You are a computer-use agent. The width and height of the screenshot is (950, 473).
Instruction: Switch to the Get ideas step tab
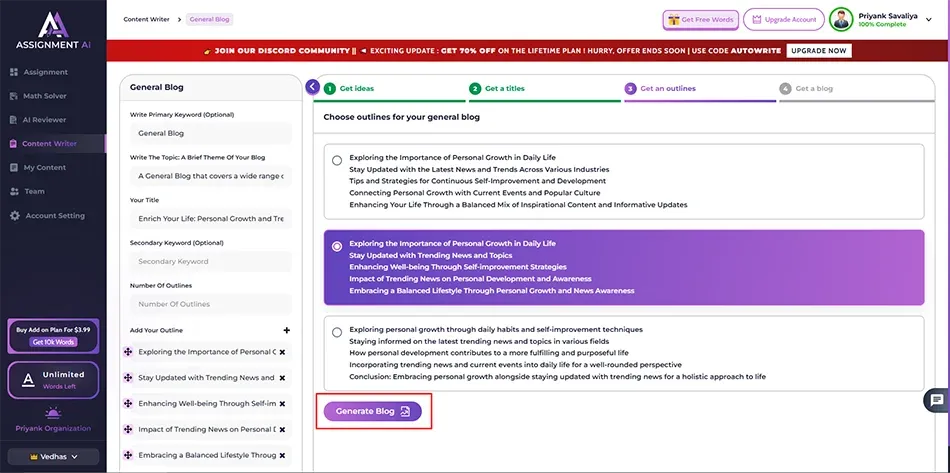tap(356, 88)
